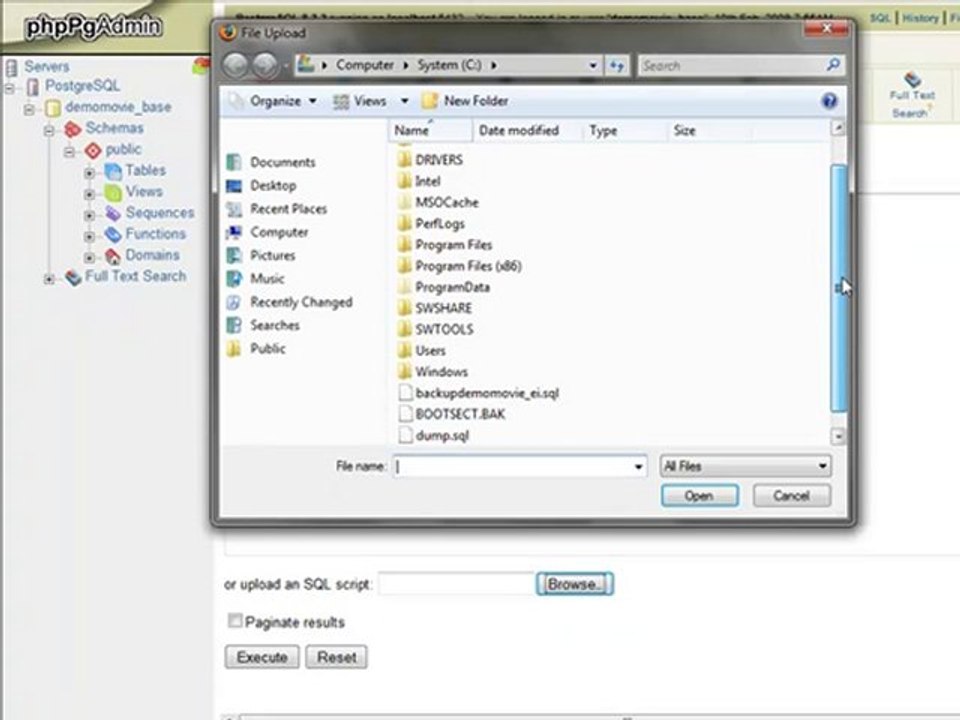Click the Reset button
This screenshot has height=720, width=960.
[337, 657]
